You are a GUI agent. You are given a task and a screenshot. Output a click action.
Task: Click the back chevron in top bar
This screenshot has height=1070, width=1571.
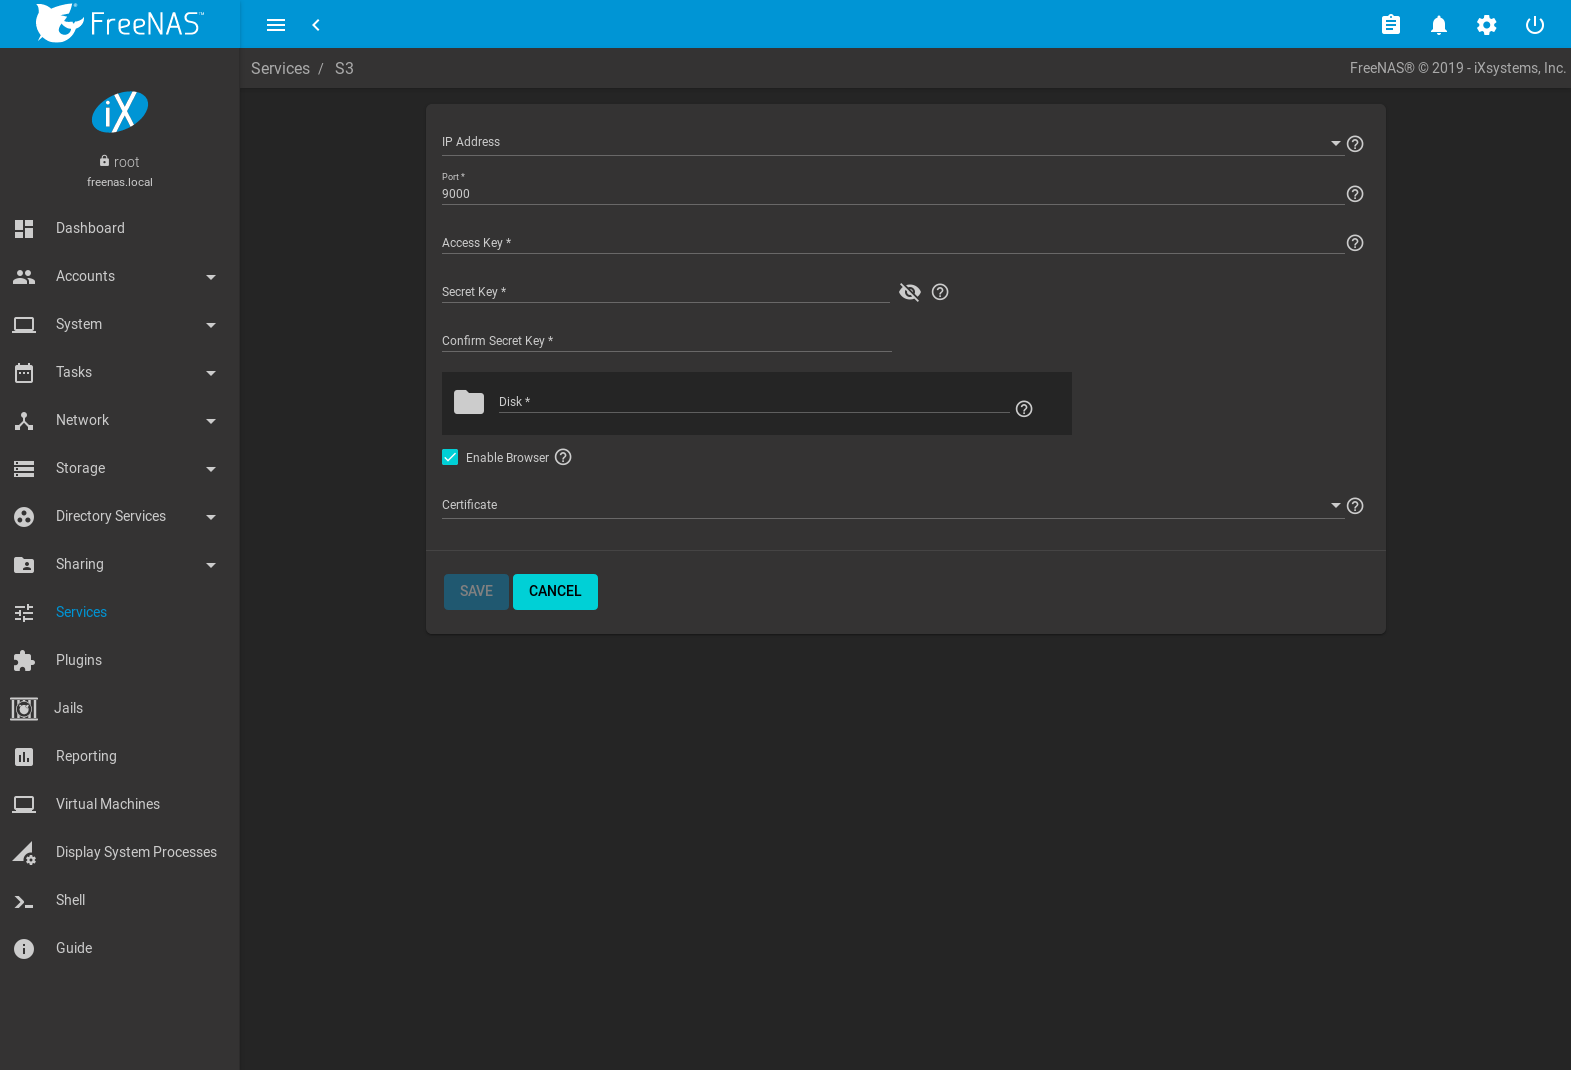pos(316,25)
